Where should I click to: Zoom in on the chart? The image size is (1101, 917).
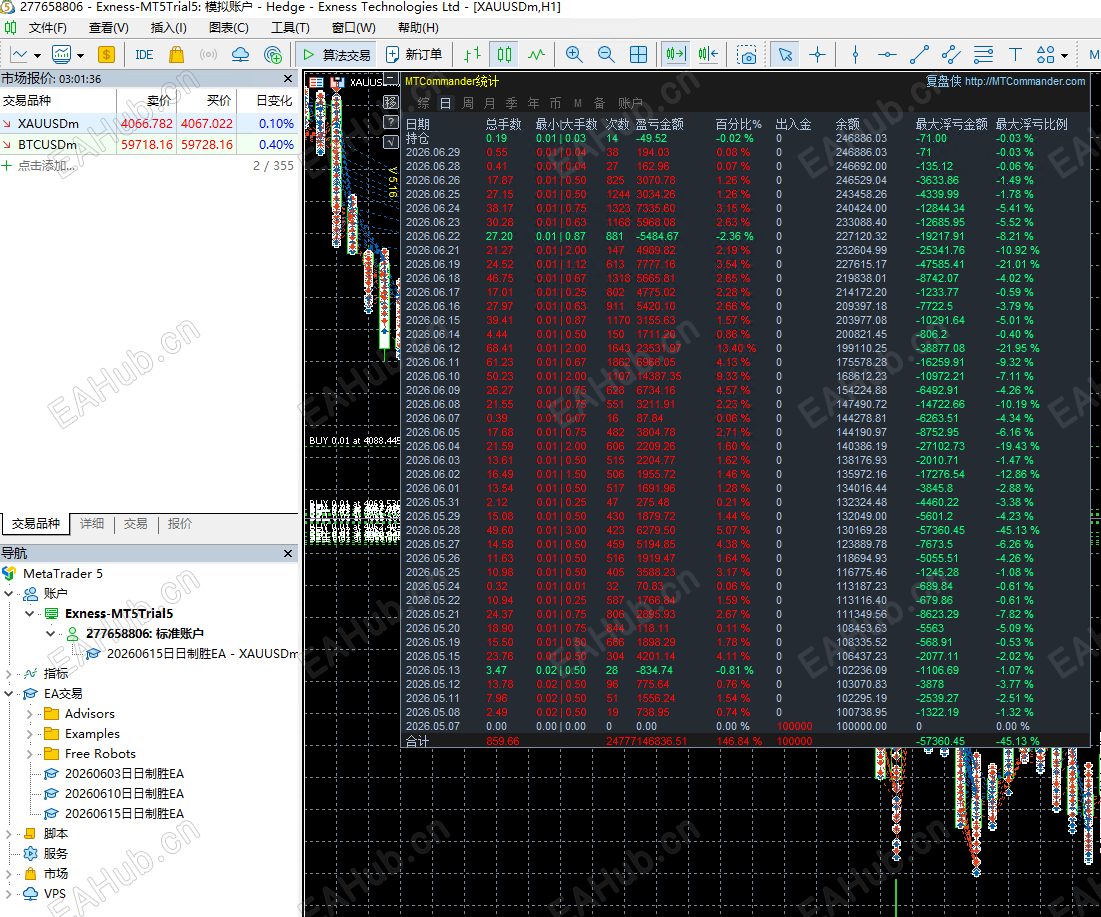tap(574, 55)
